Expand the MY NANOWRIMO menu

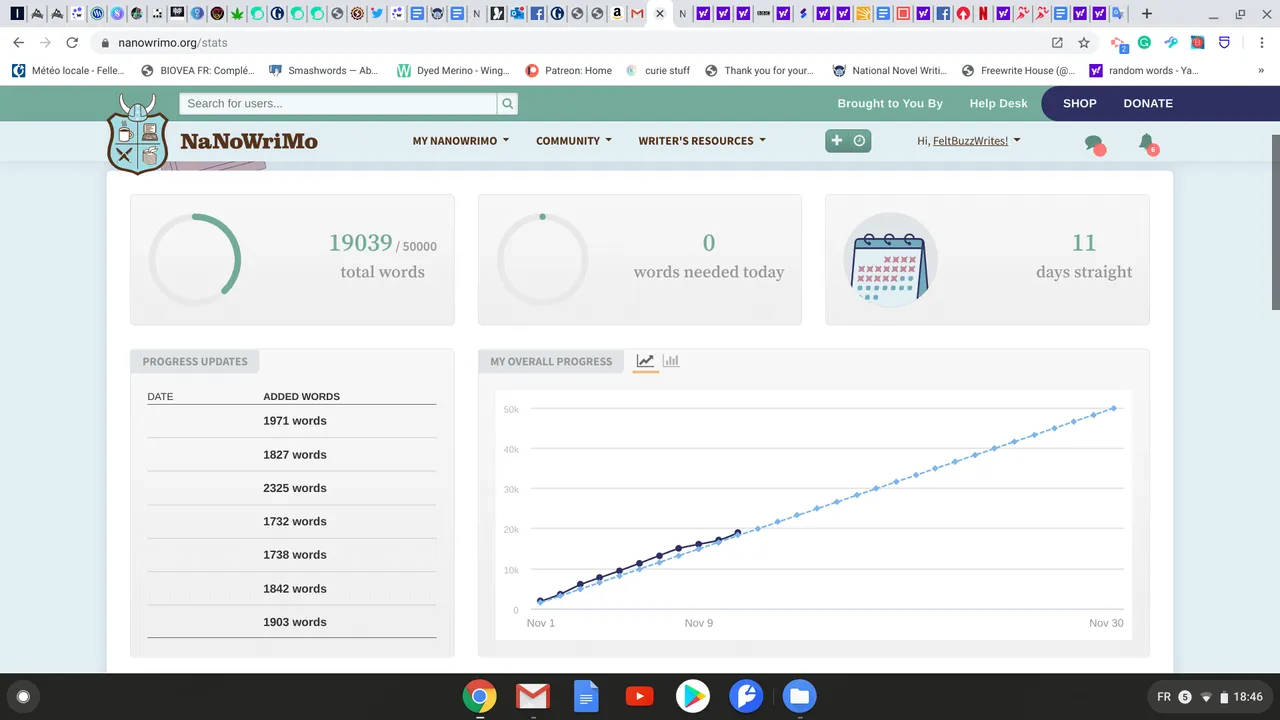point(461,141)
